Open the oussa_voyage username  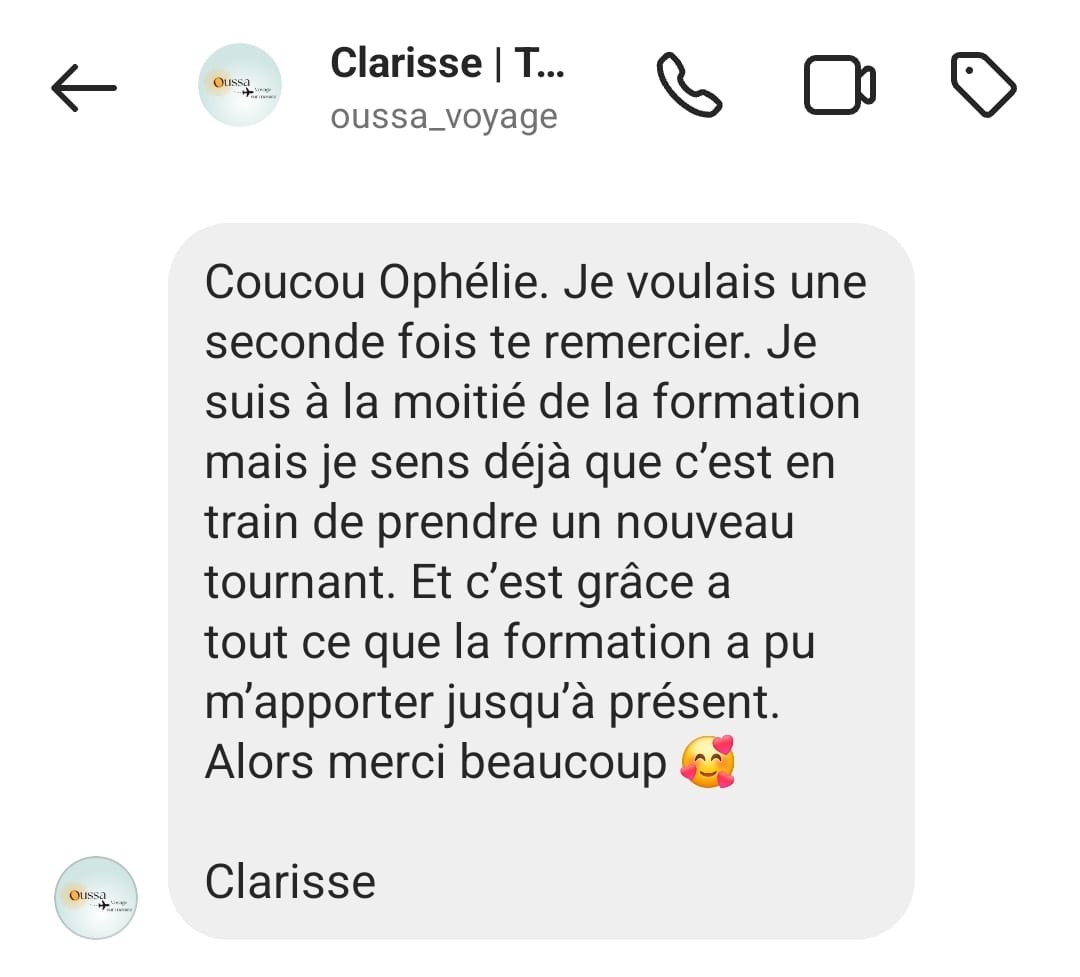click(444, 117)
